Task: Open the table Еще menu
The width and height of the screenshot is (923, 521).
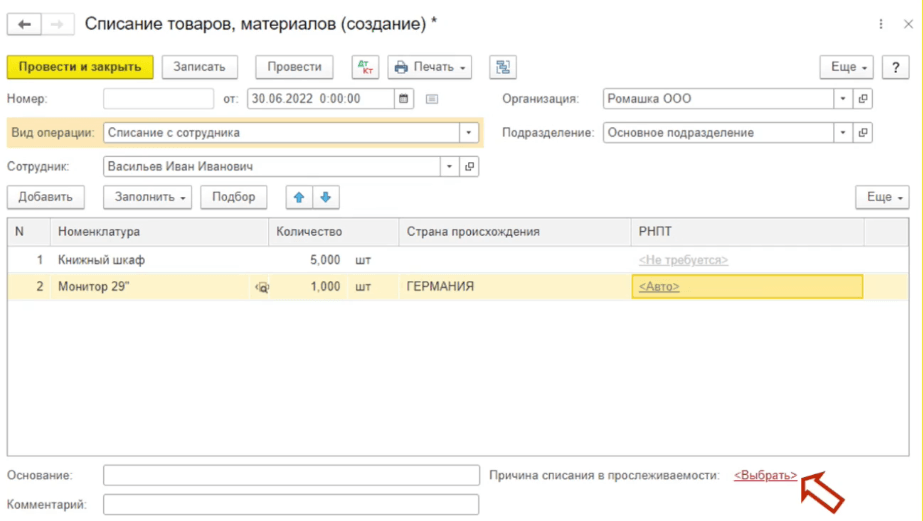Action: pos(881,197)
